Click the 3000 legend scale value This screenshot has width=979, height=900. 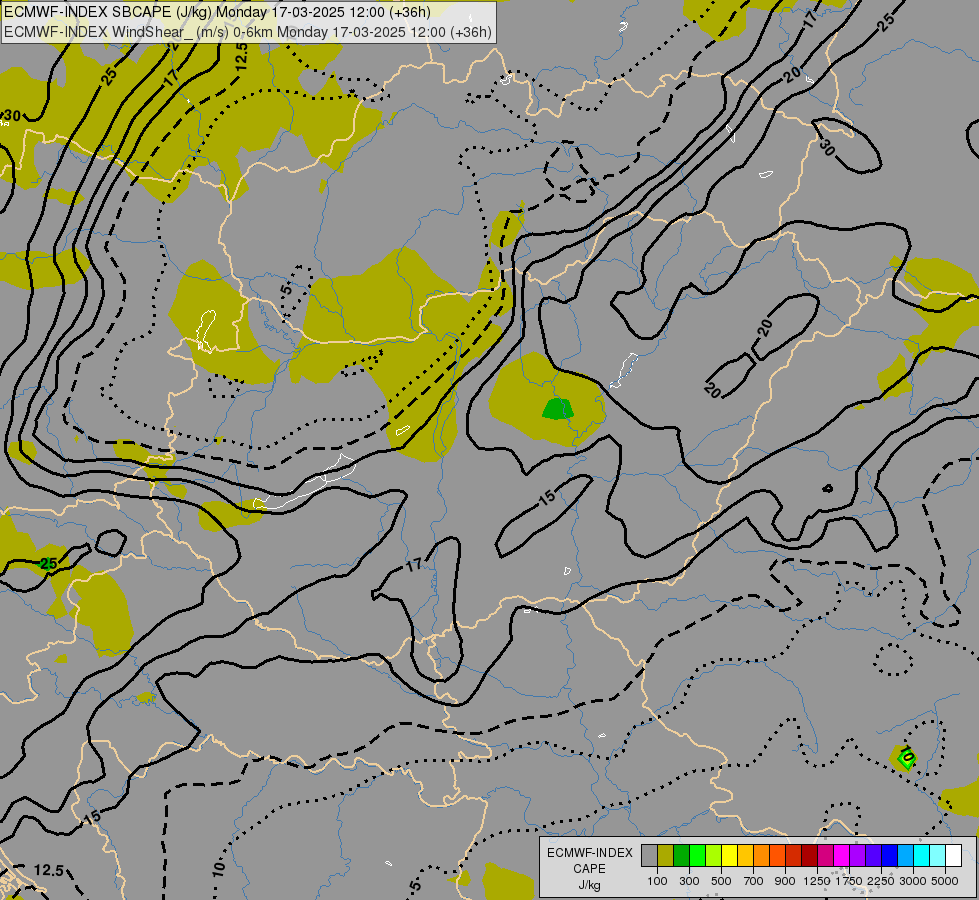(913, 881)
